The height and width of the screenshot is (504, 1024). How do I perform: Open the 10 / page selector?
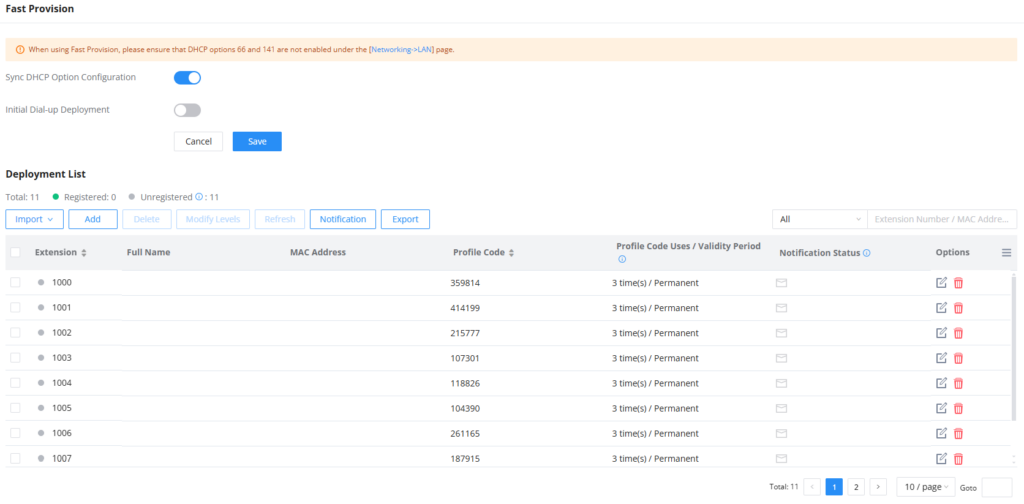click(x=926, y=487)
